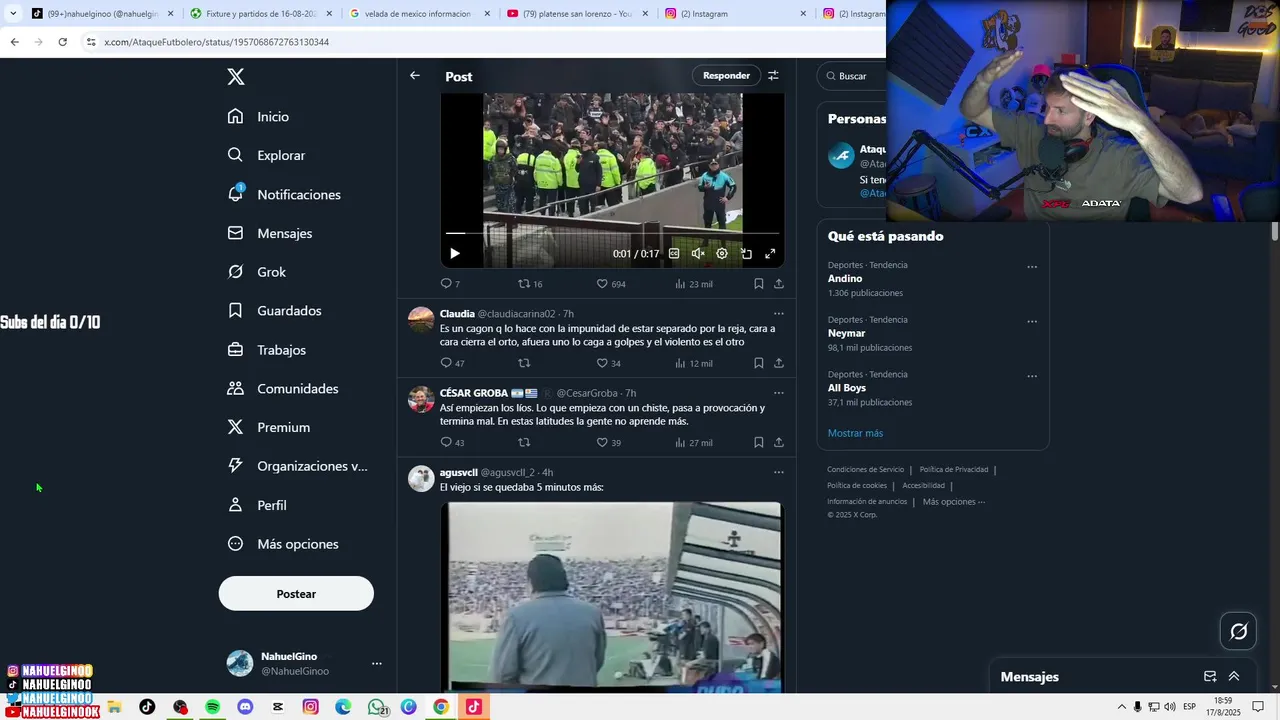
Task: Like César Groba's comment
Action: coord(609,442)
